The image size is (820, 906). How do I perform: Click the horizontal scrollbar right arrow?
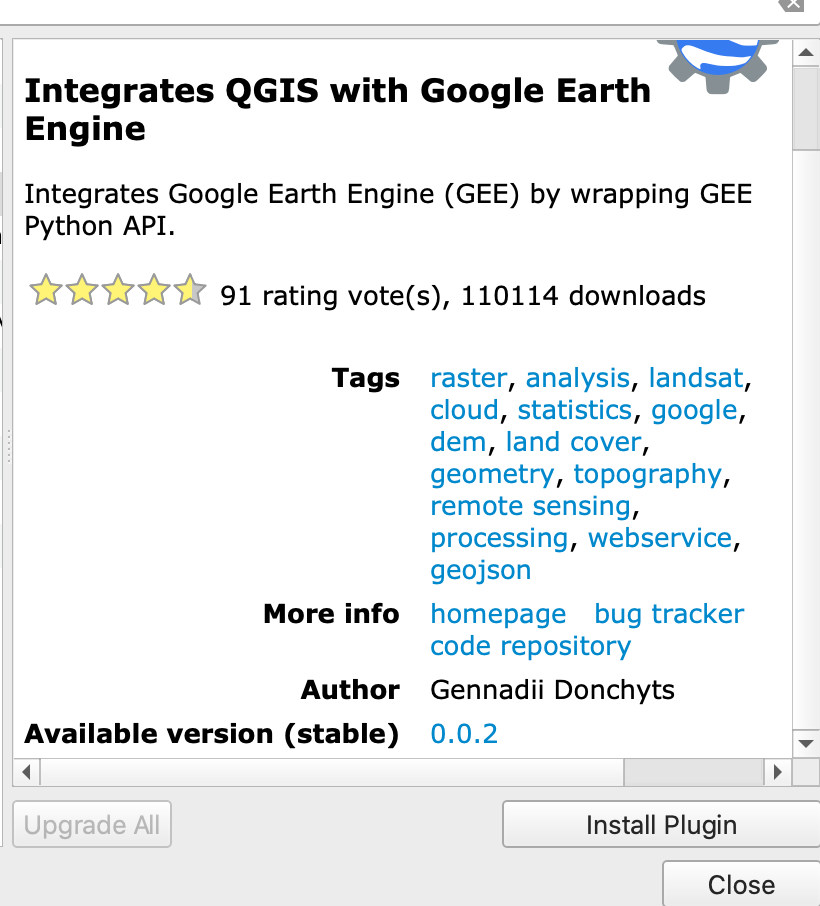click(x=779, y=771)
